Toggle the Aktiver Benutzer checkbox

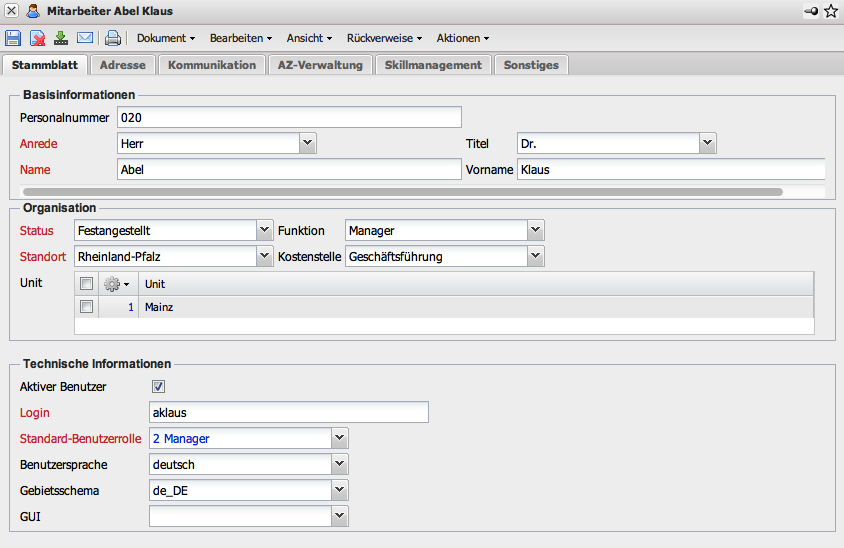pyautogui.click(x=158, y=387)
